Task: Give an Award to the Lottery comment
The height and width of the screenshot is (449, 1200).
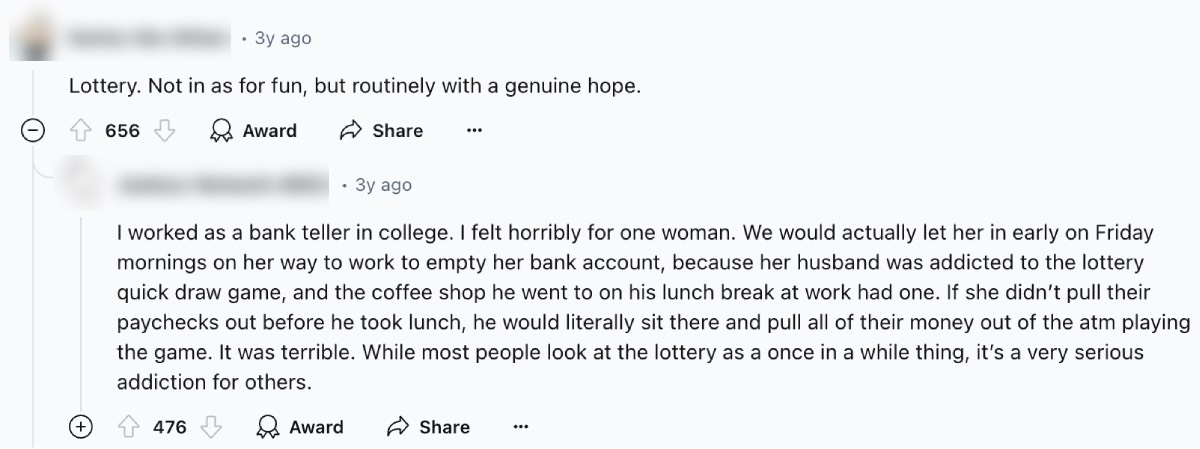Action: click(x=254, y=131)
